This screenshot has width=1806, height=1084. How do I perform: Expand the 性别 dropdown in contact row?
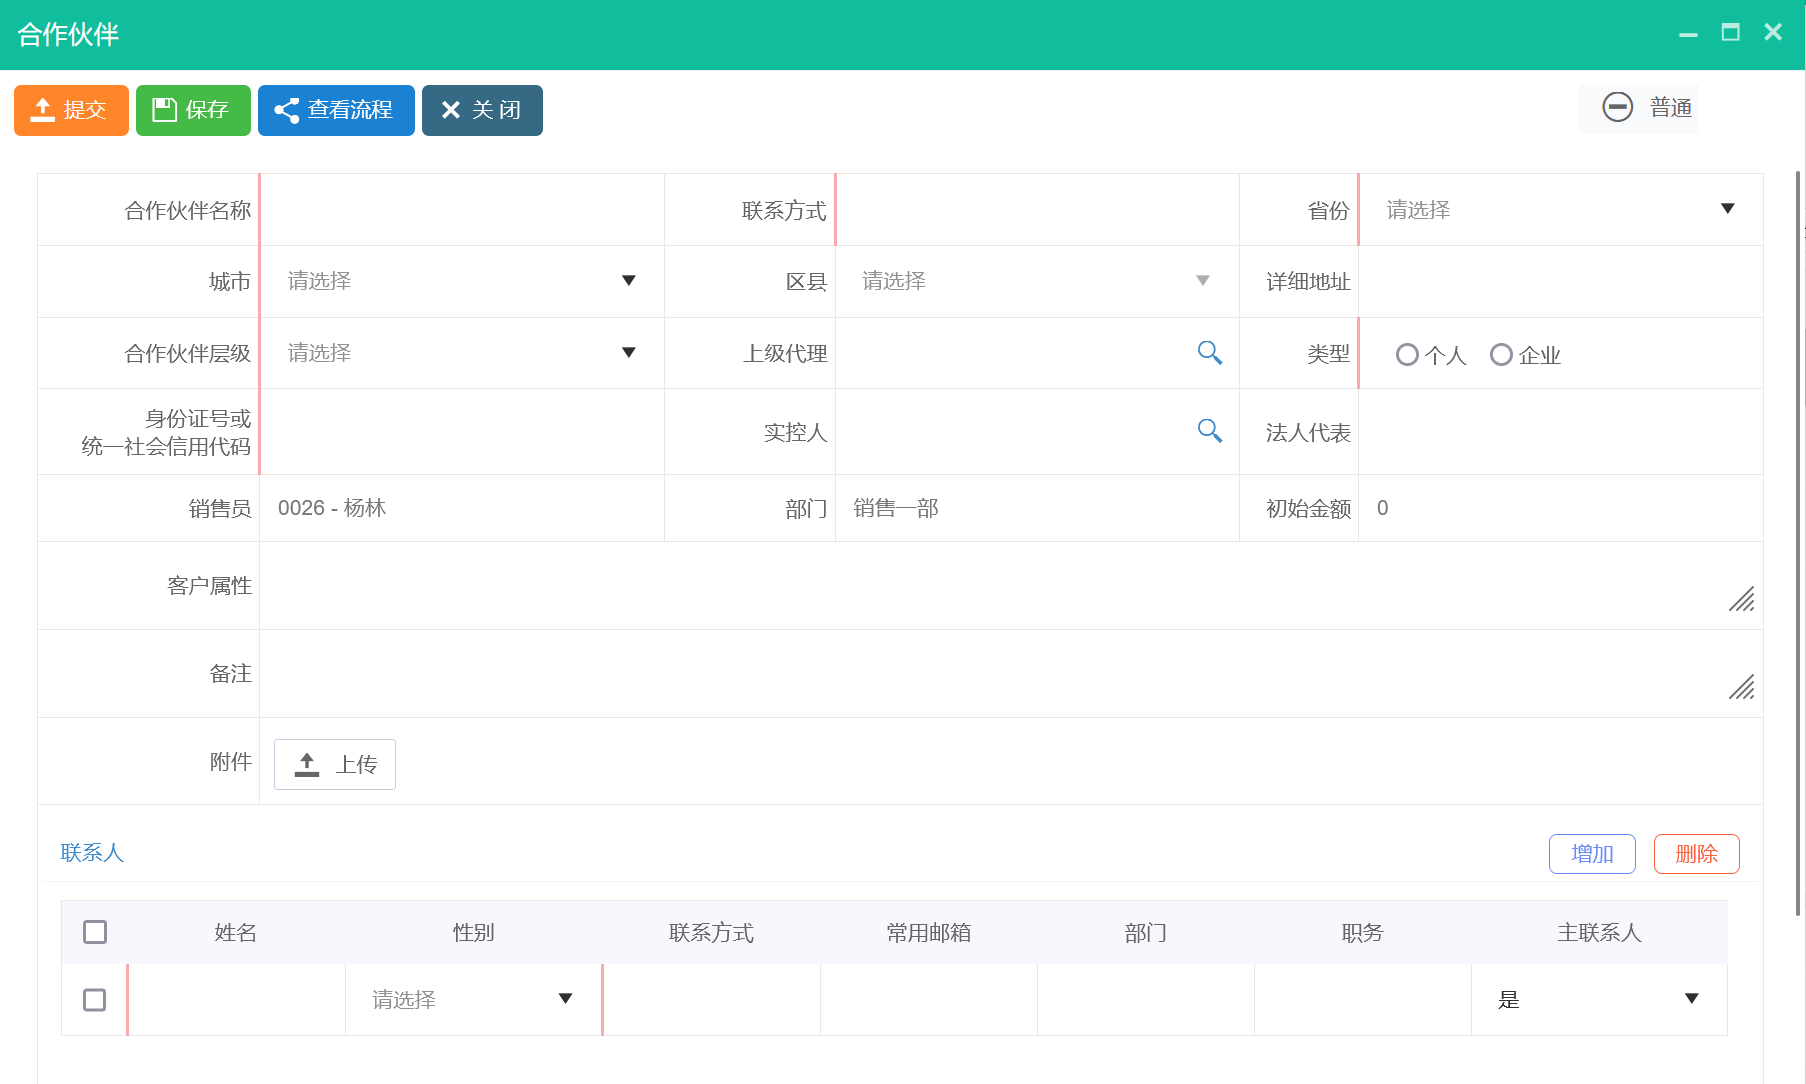pos(472,1000)
